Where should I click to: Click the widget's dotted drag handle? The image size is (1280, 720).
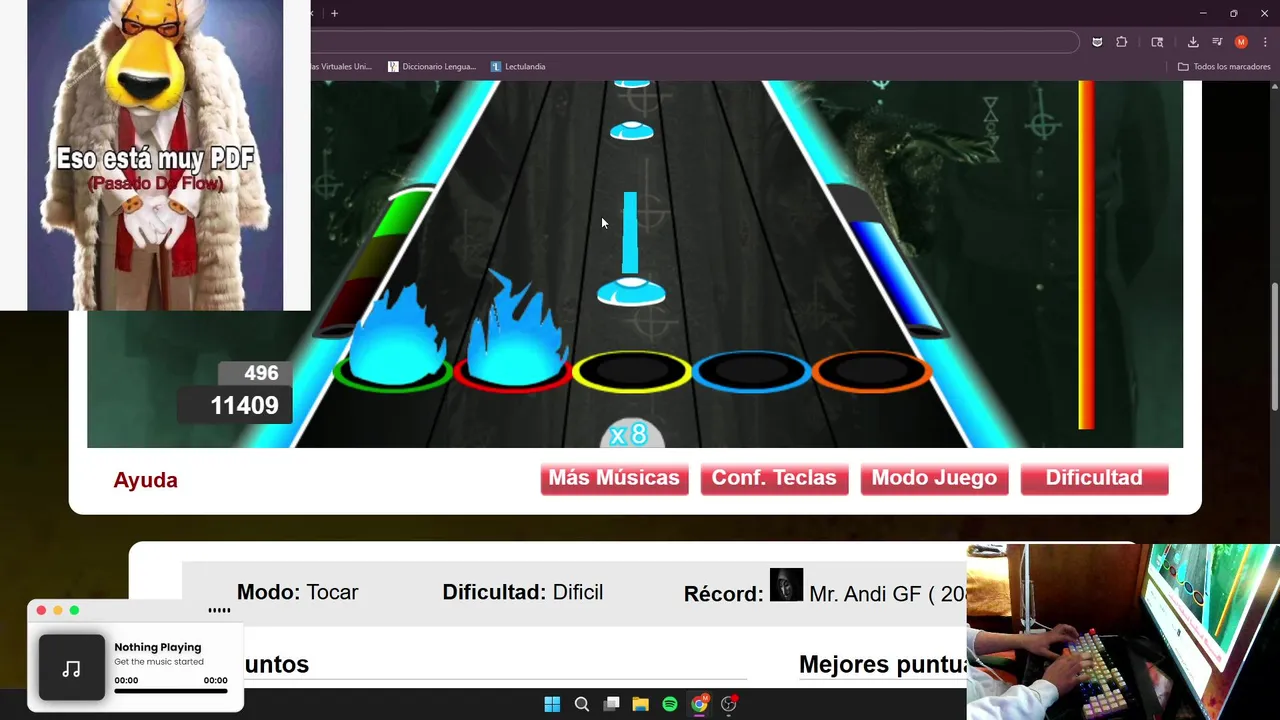coord(219,610)
